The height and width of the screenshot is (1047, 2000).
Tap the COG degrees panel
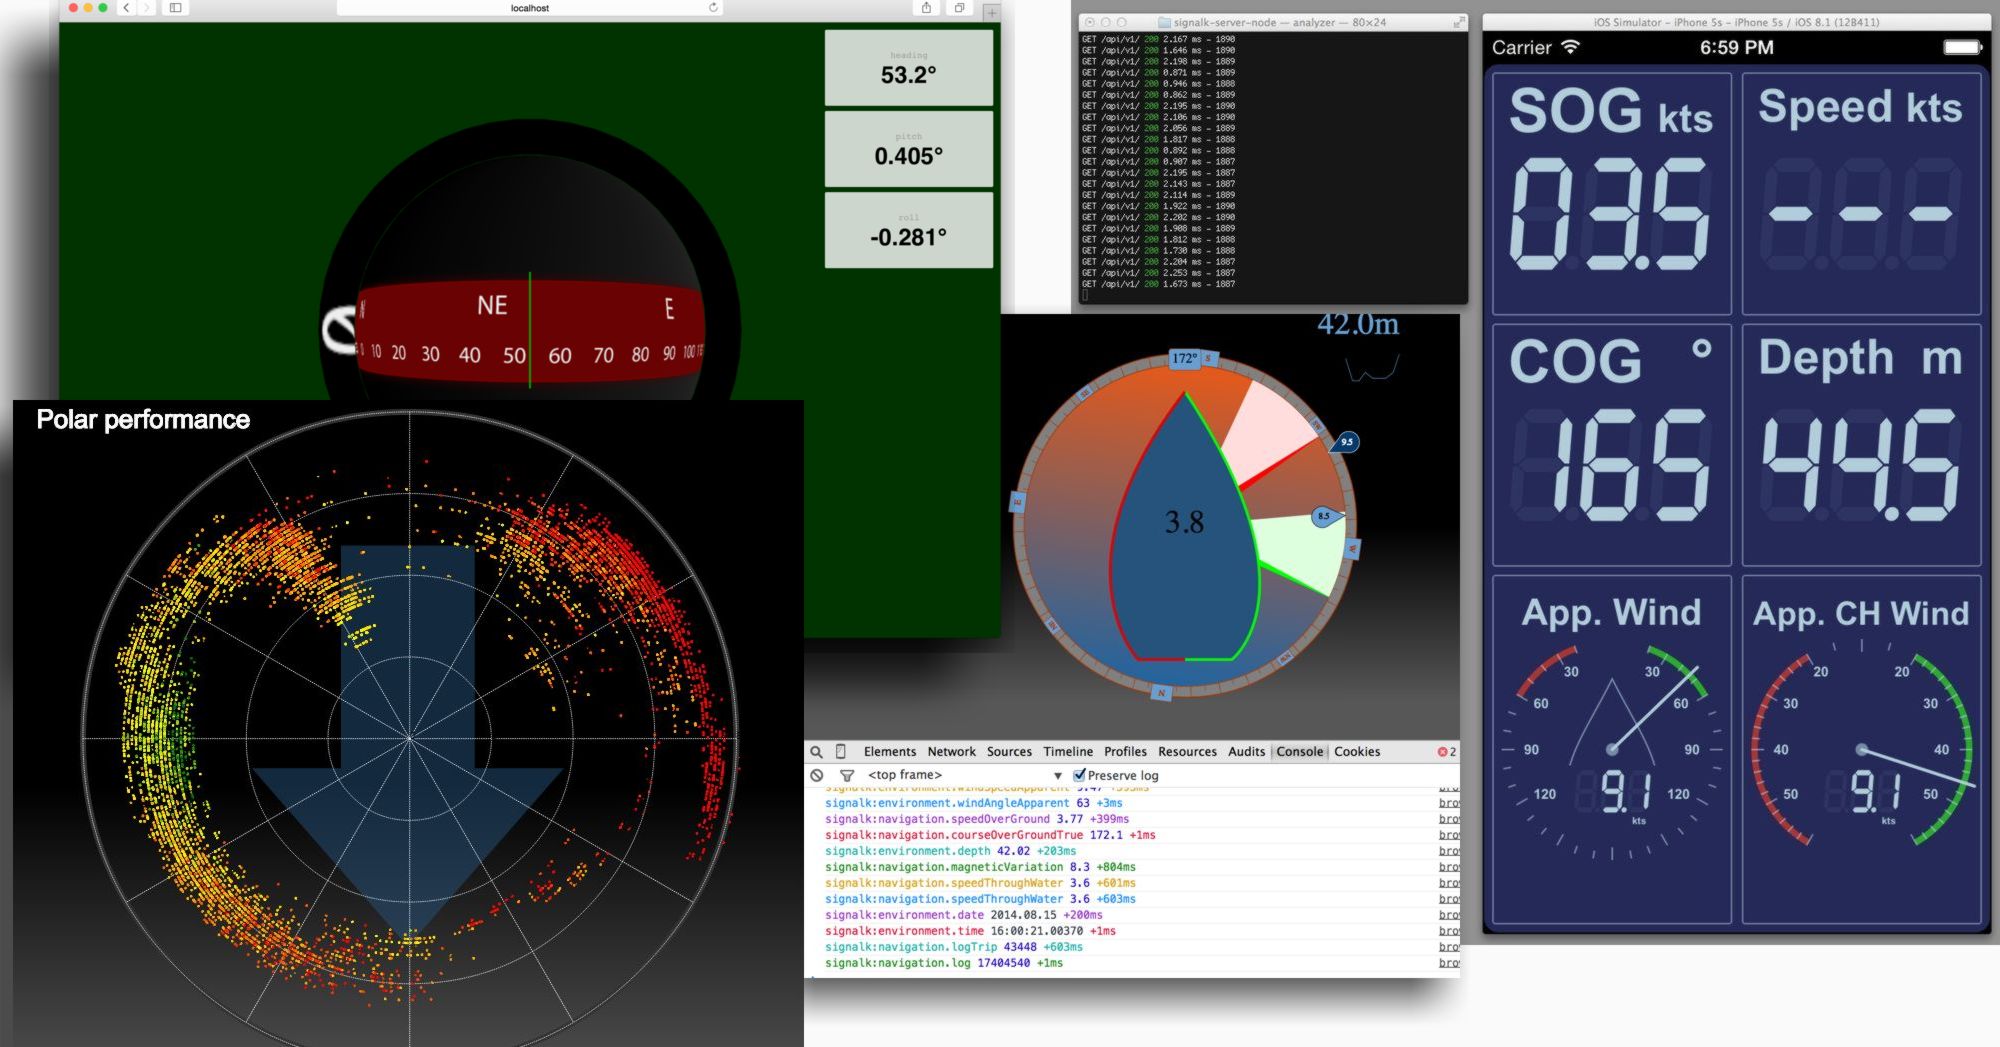[x=1611, y=445]
